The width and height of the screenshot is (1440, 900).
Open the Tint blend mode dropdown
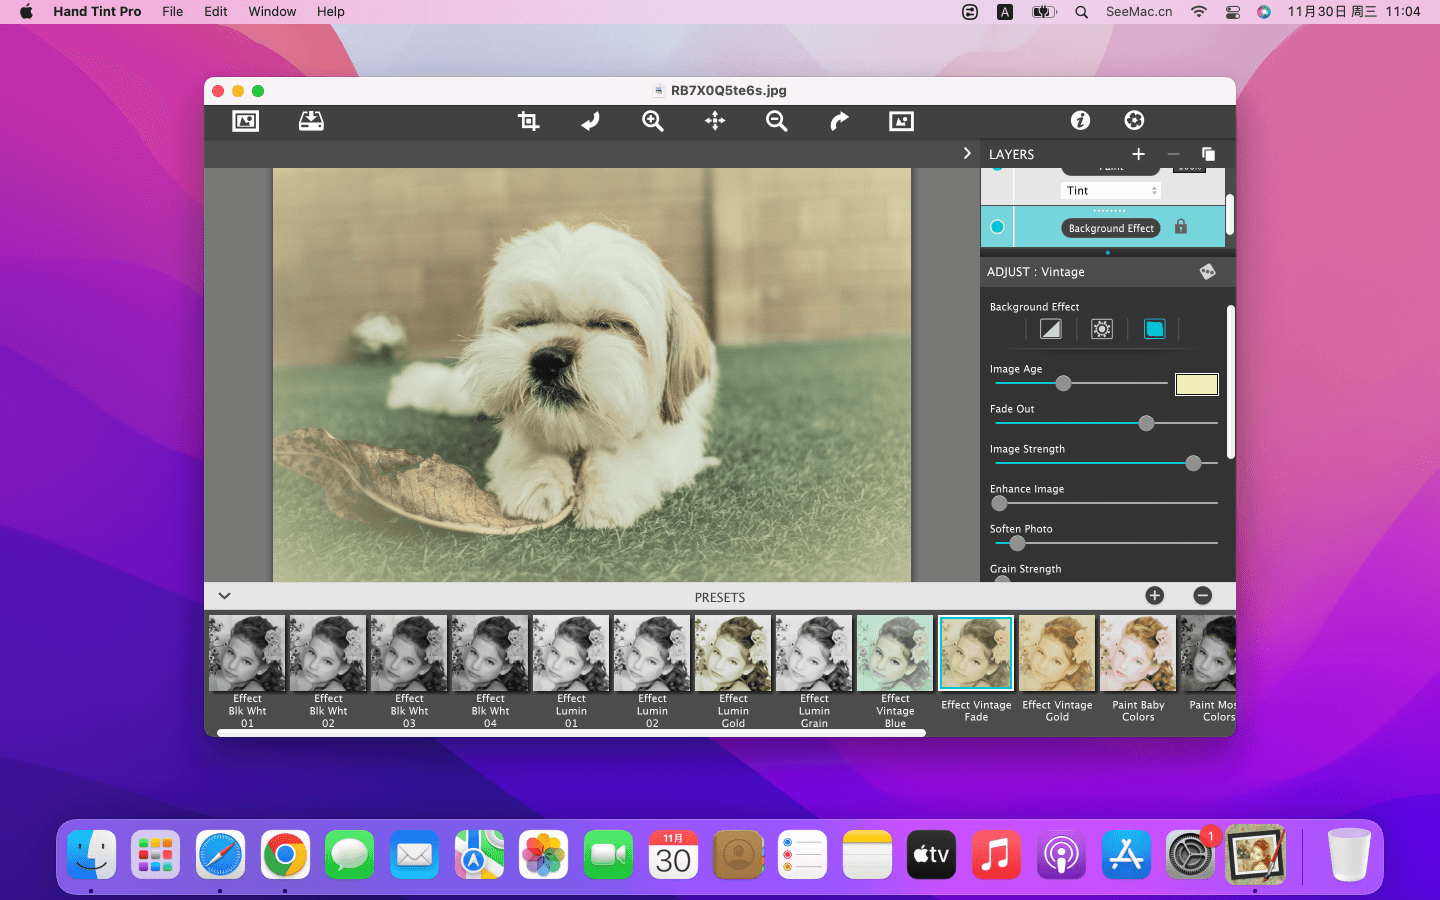pyautogui.click(x=1111, y=190)
